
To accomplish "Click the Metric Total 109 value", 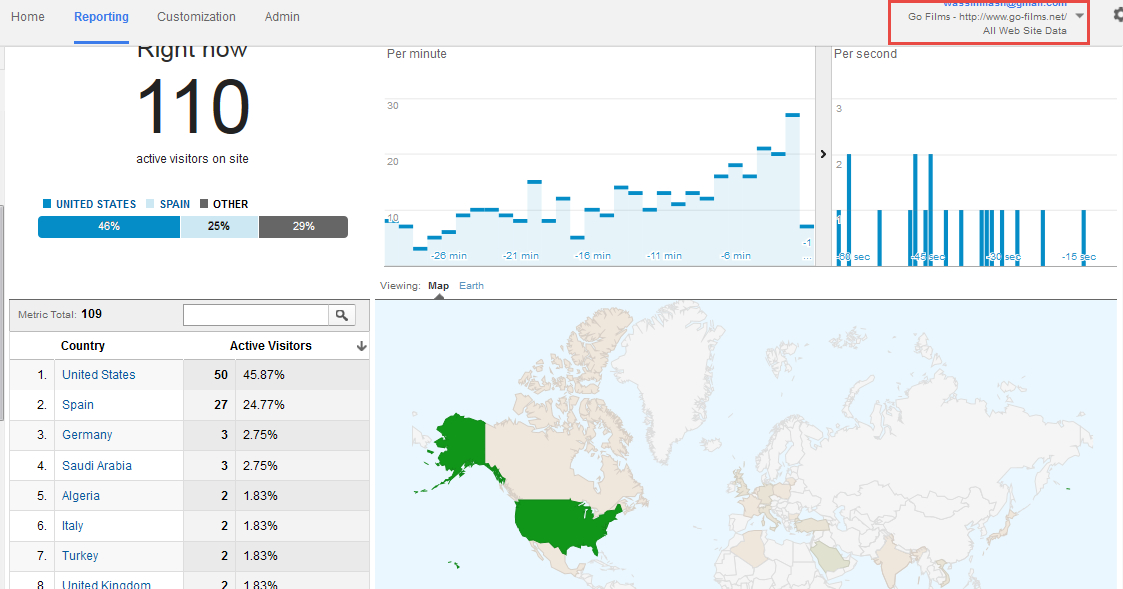I will click(92, 314).
